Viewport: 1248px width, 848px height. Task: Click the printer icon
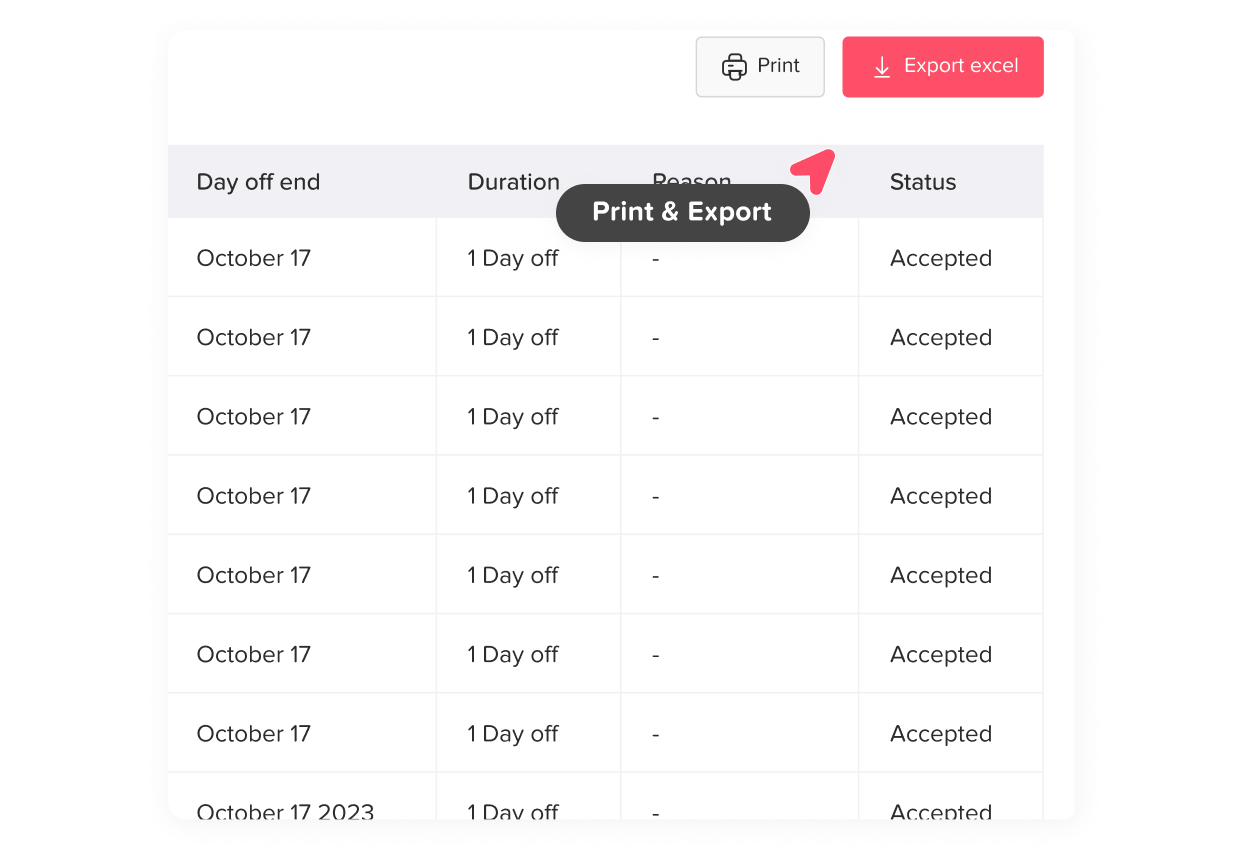click(734, 67)
